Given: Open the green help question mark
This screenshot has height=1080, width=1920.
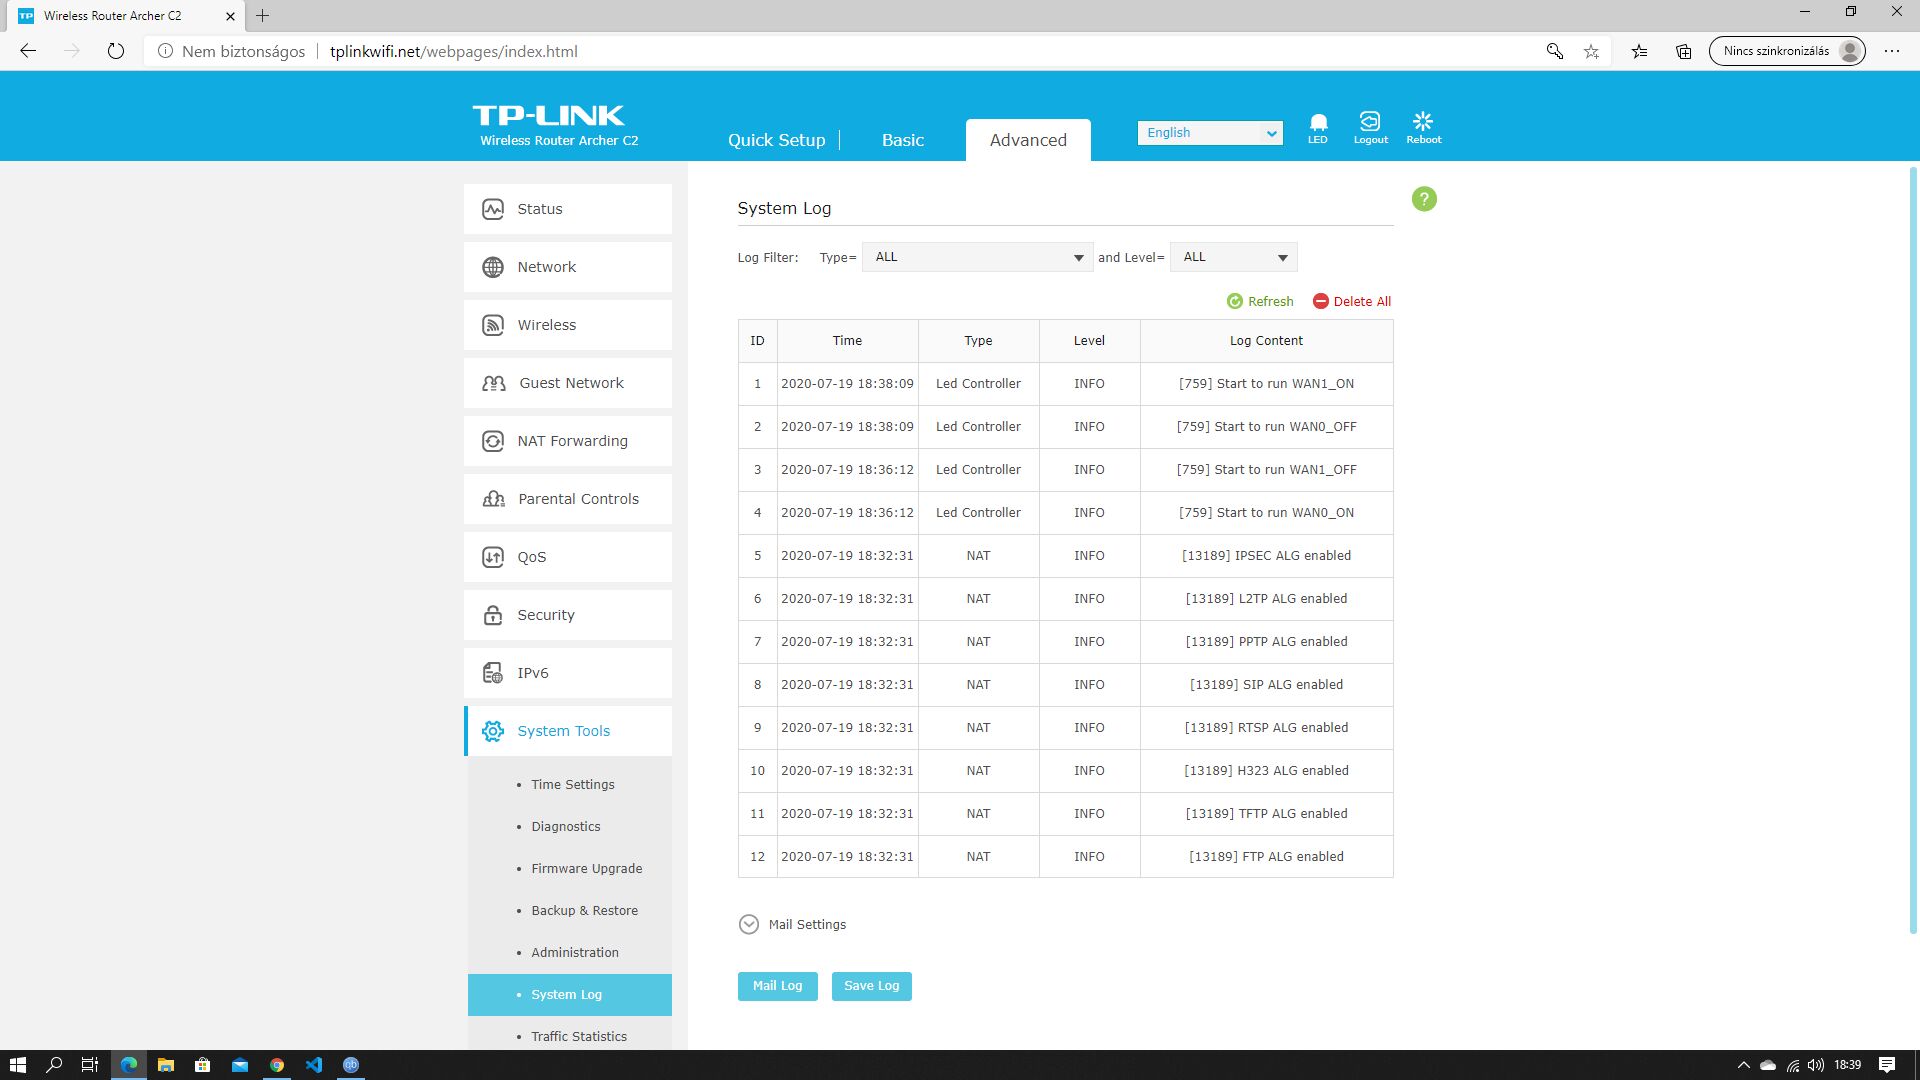Looking at the screenshot, I should (1424, 199).
